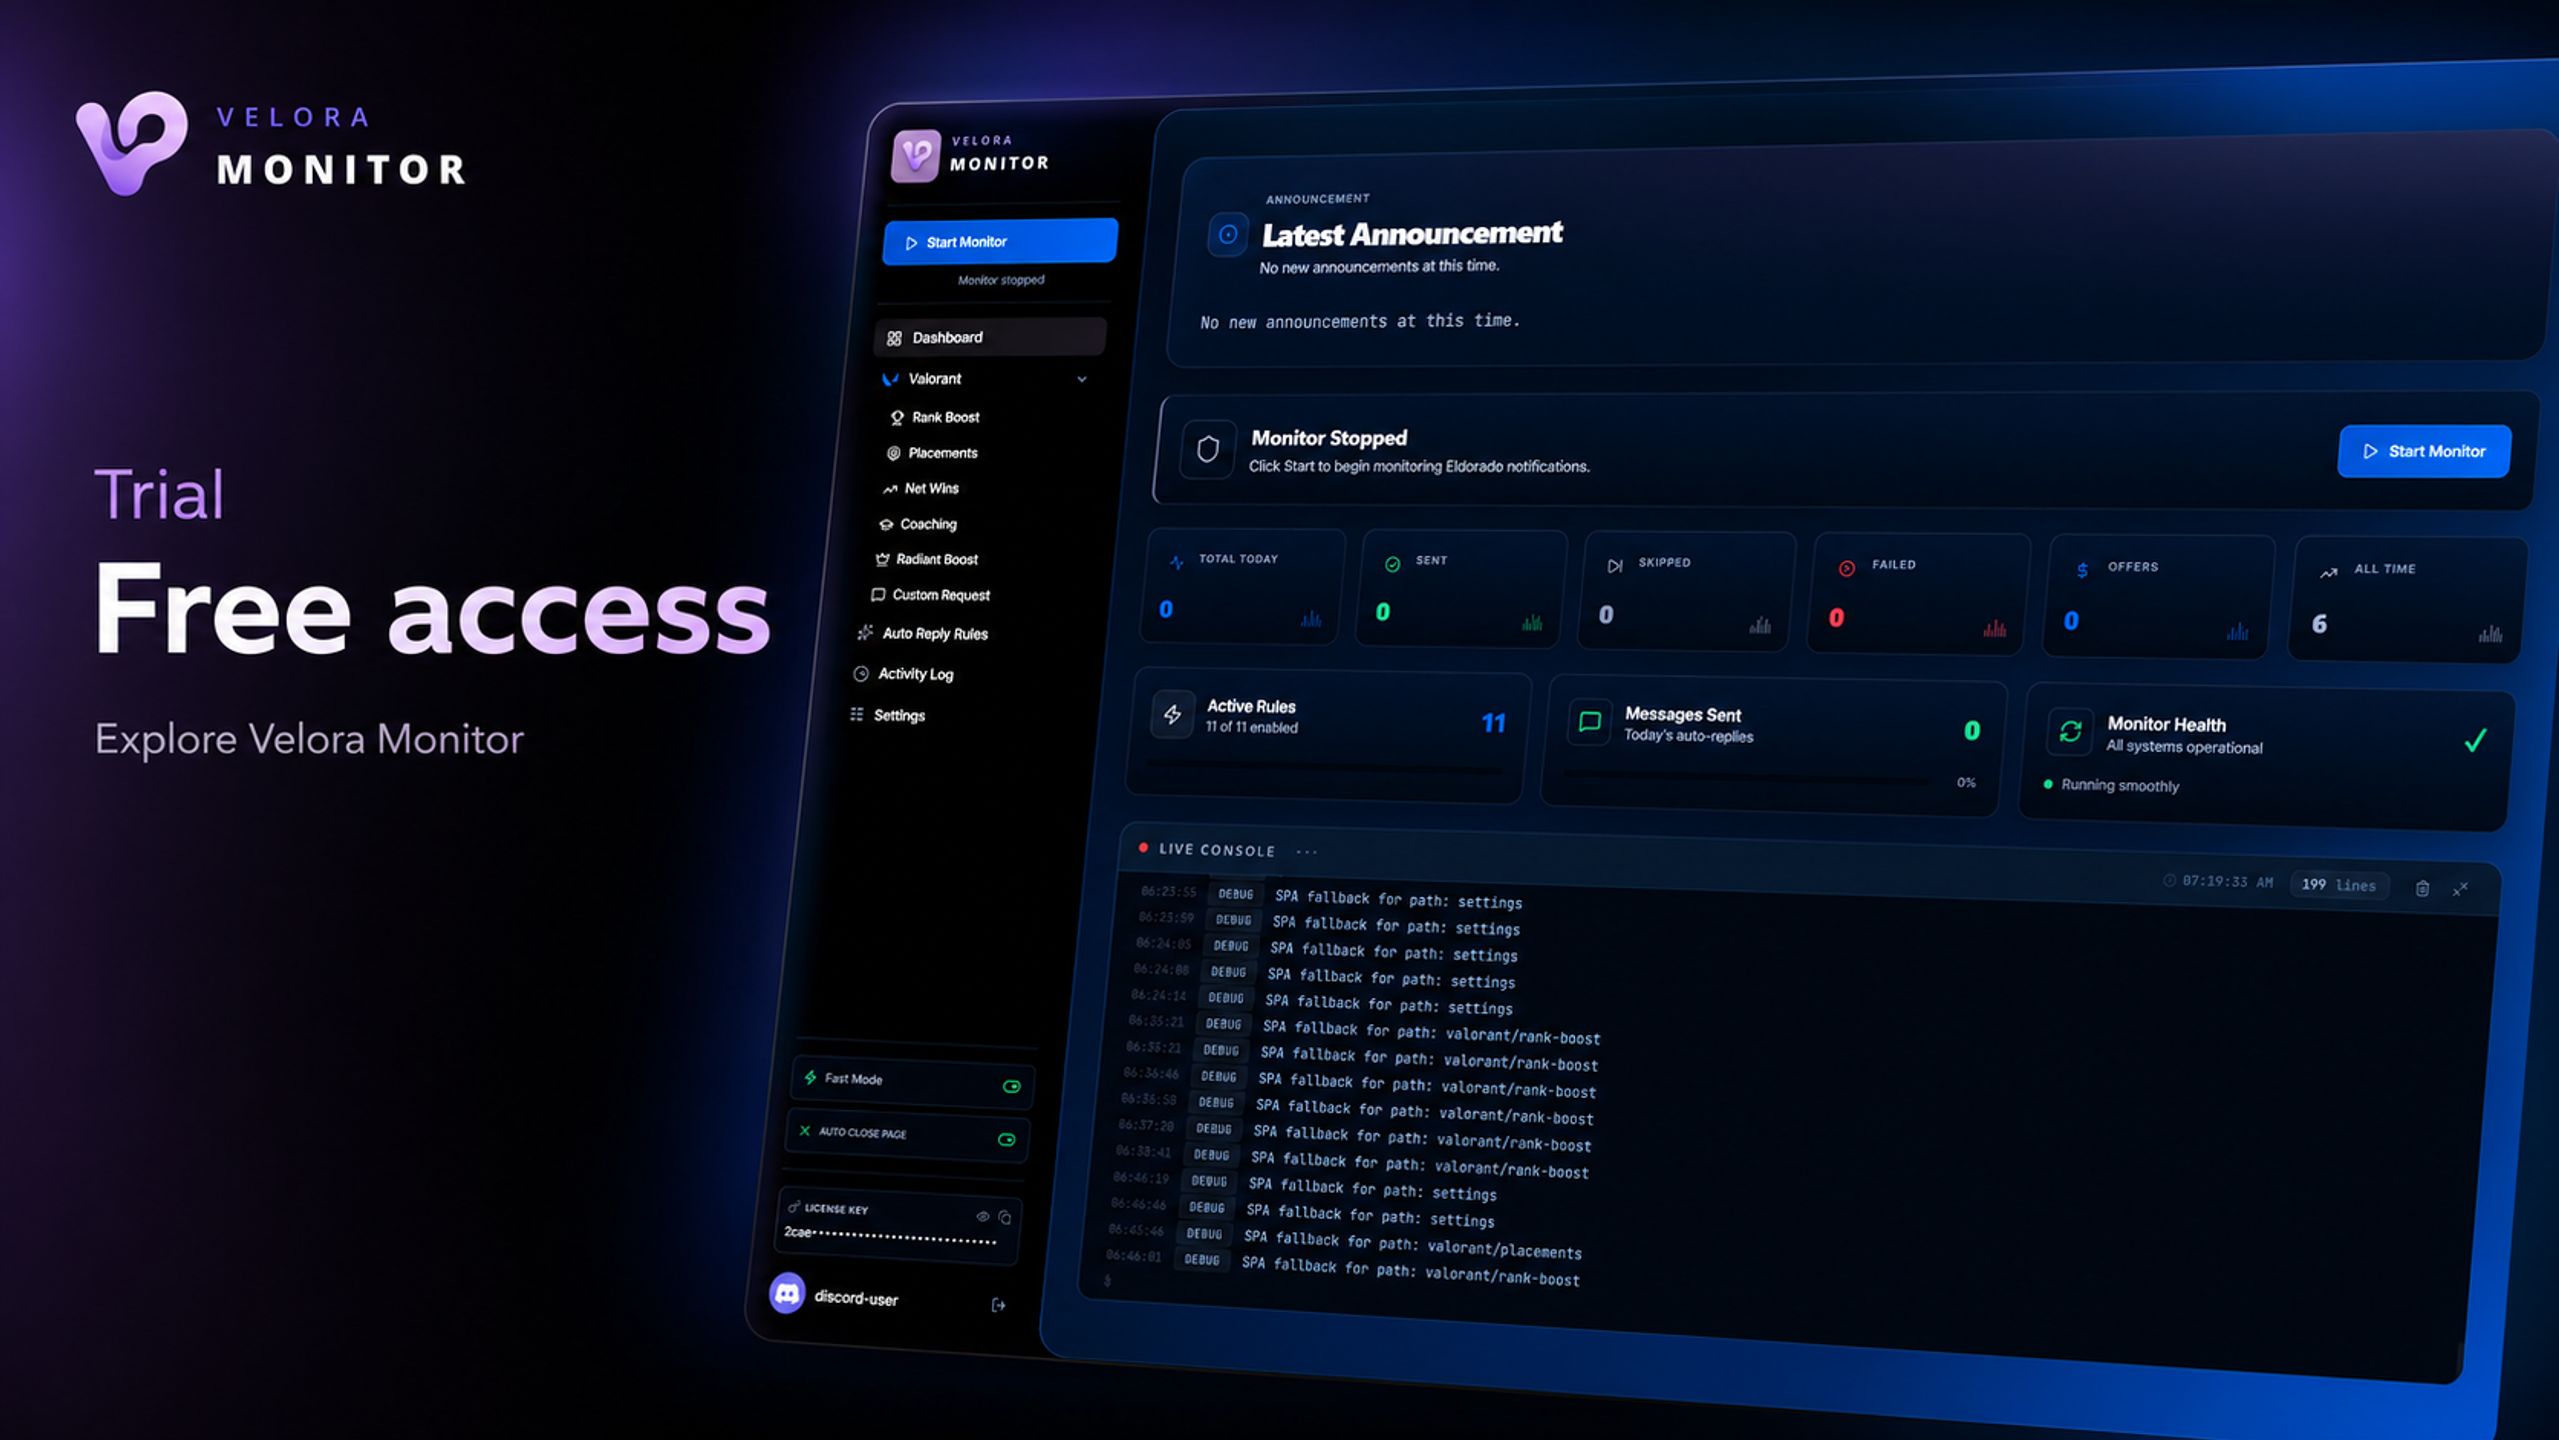Open the Placements page
The width and height of the screenshot is (2559, 1440).
[931, 453]
